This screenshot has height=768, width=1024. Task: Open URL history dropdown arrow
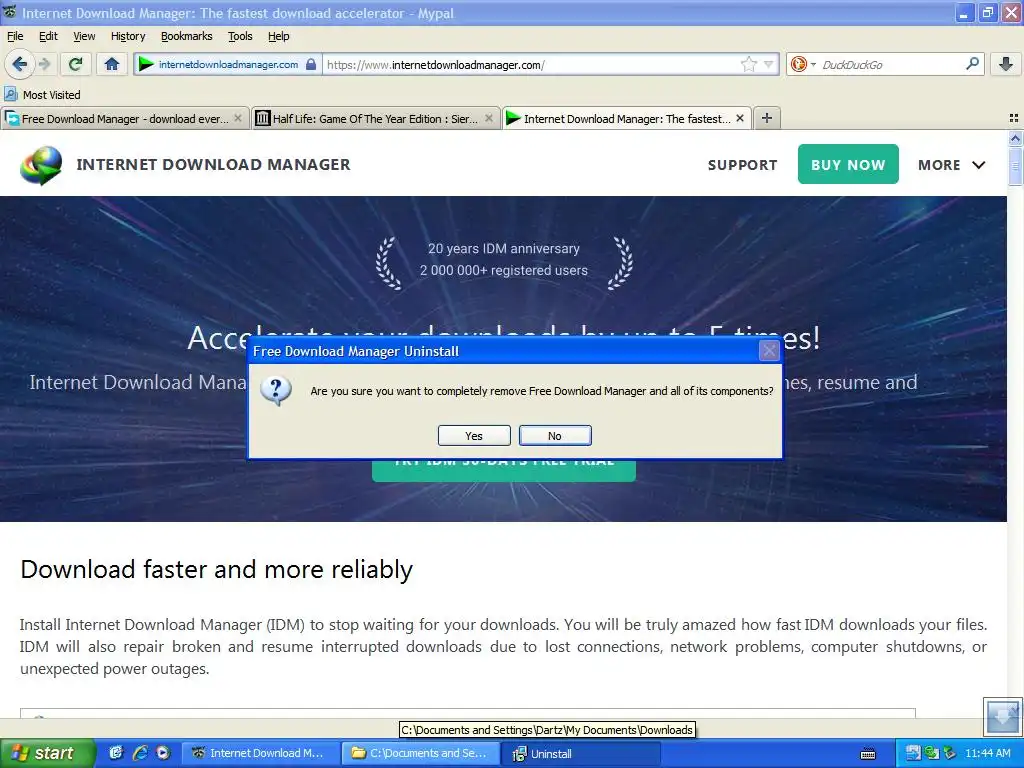click(769, 64)
